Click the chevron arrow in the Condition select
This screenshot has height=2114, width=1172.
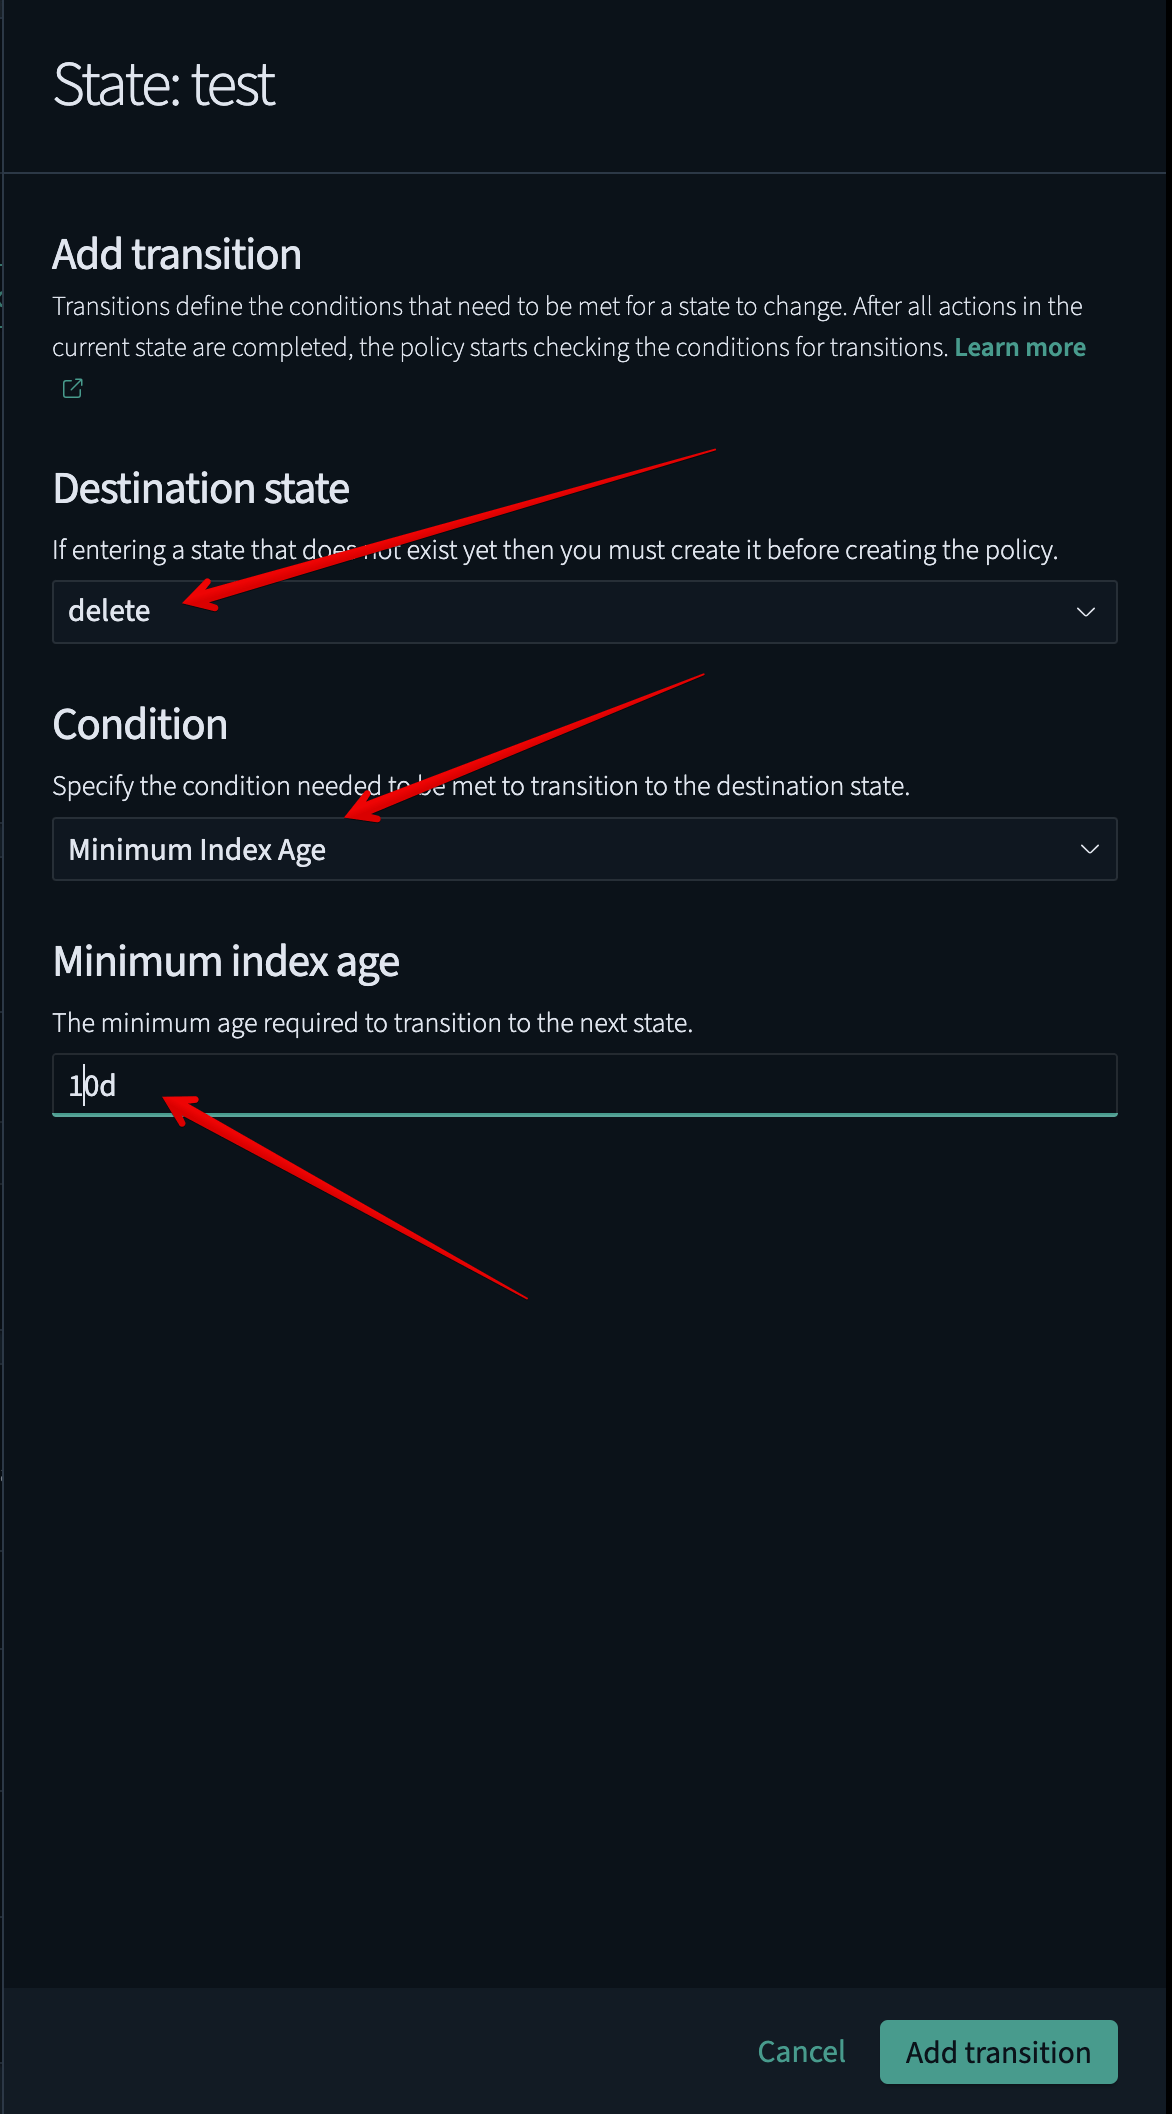pos(1089,849)
